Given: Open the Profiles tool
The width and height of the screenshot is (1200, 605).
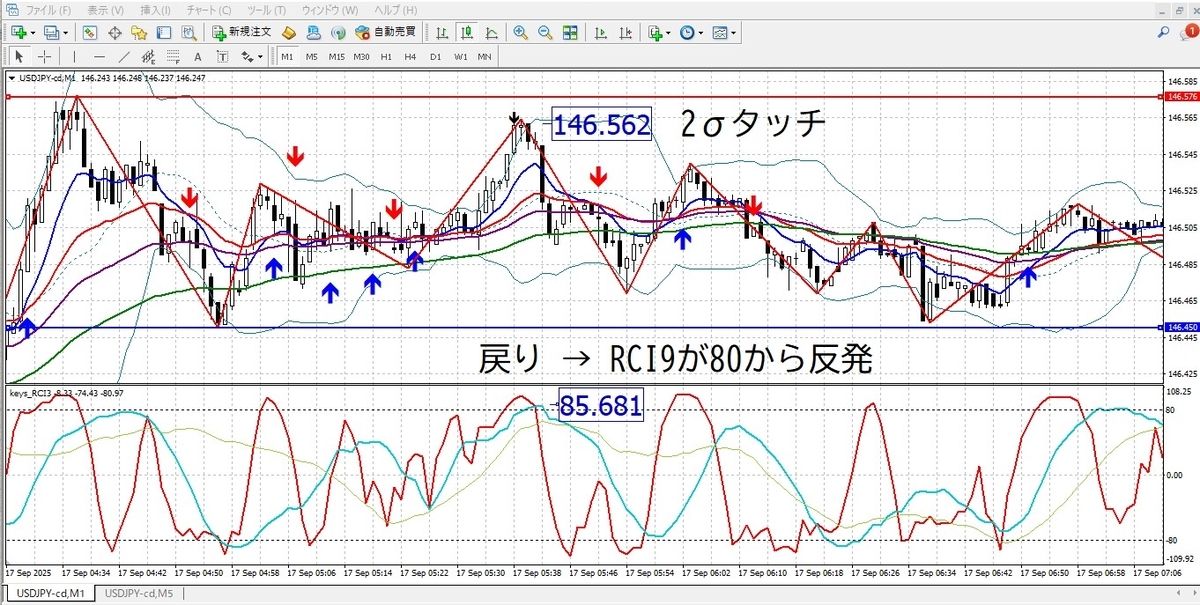Looking at the screenshot, I should click(50, 32).
